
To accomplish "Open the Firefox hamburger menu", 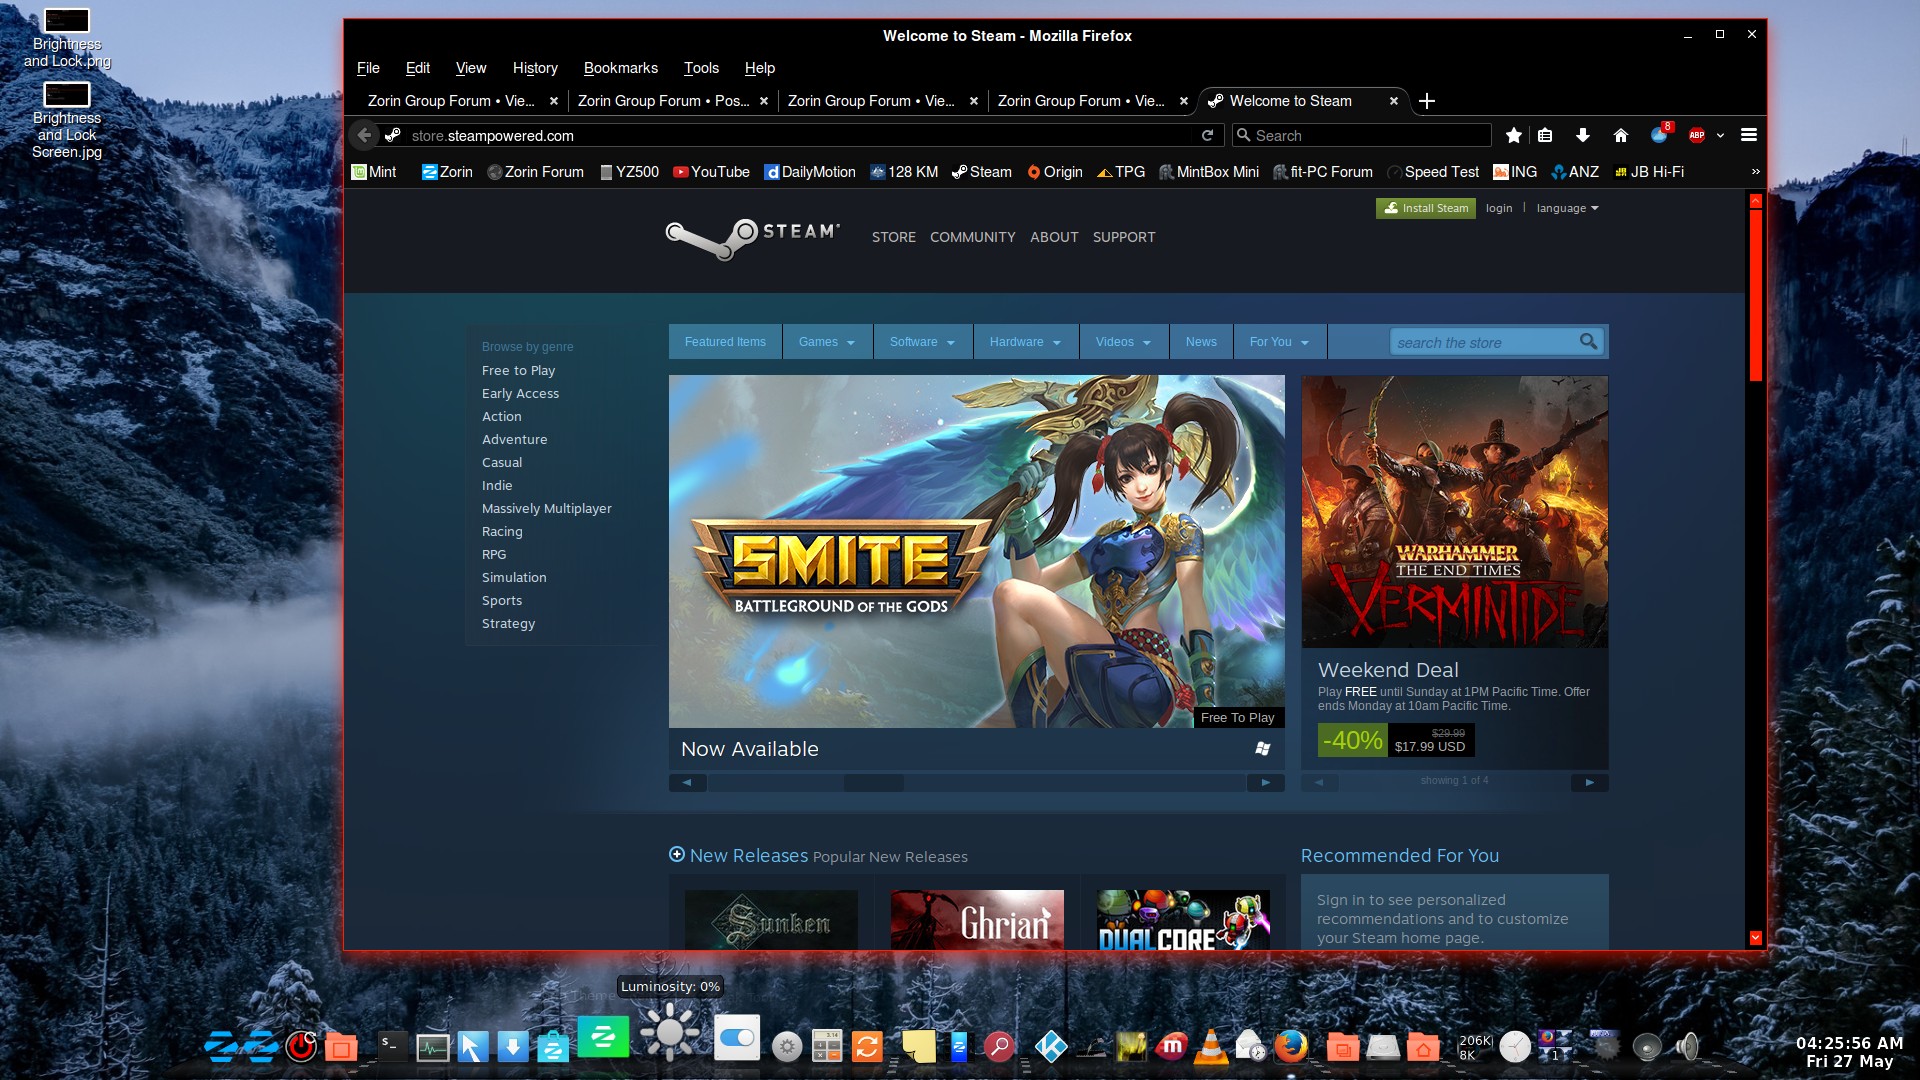I will click(x=1749, y=135).
